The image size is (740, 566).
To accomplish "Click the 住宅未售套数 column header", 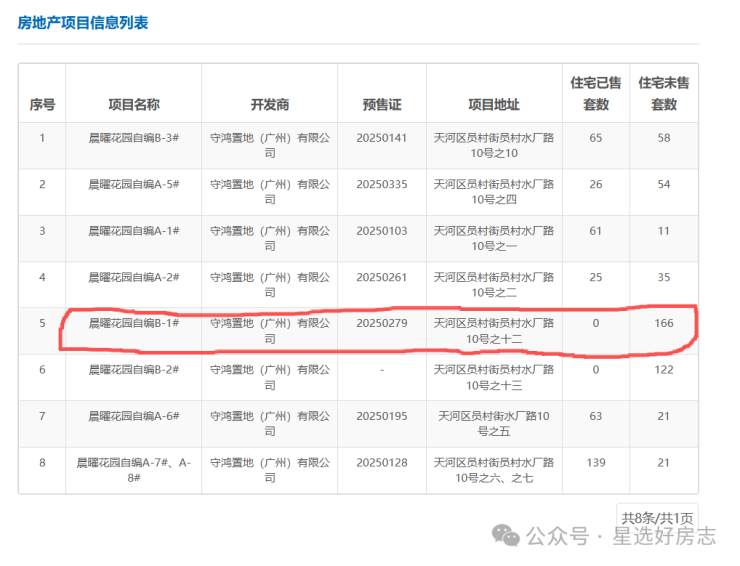I will click(664, 93).
